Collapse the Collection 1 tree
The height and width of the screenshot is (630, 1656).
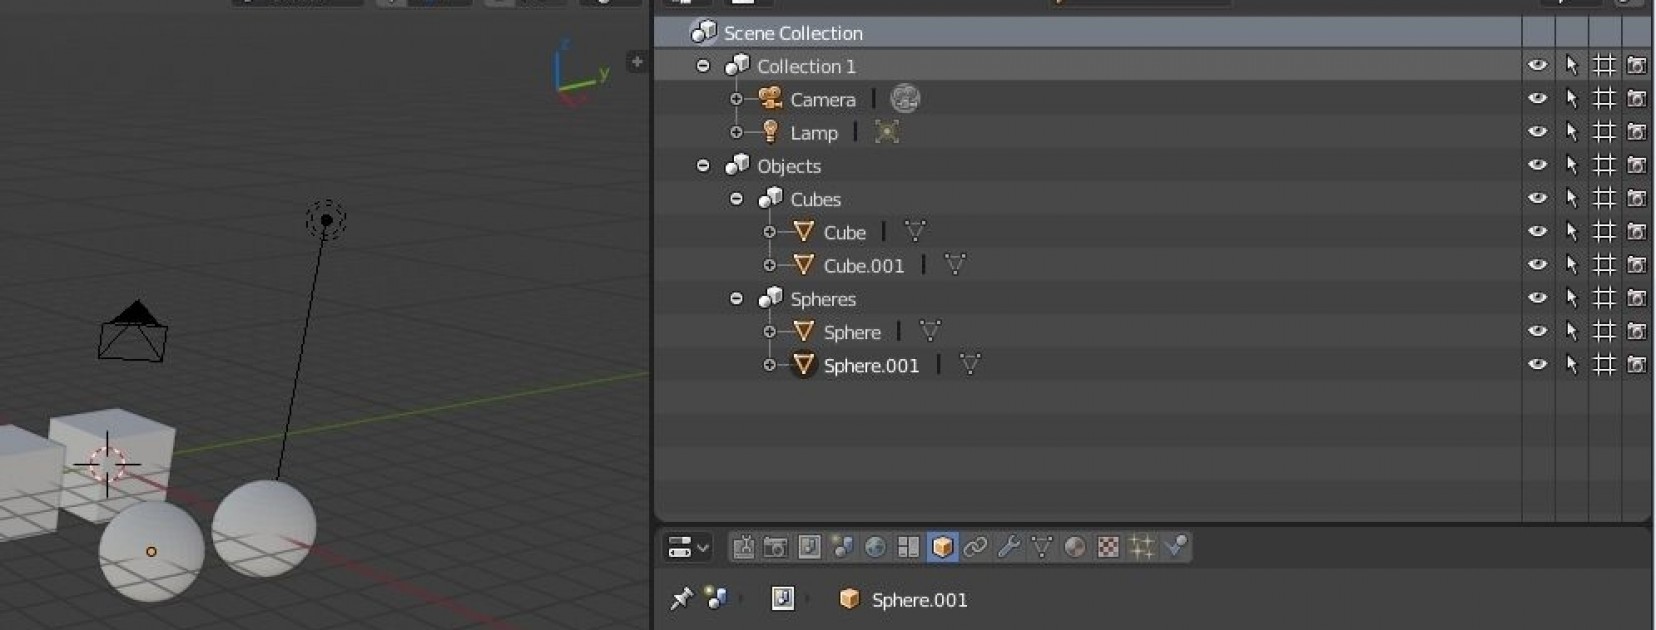point(703,66)
